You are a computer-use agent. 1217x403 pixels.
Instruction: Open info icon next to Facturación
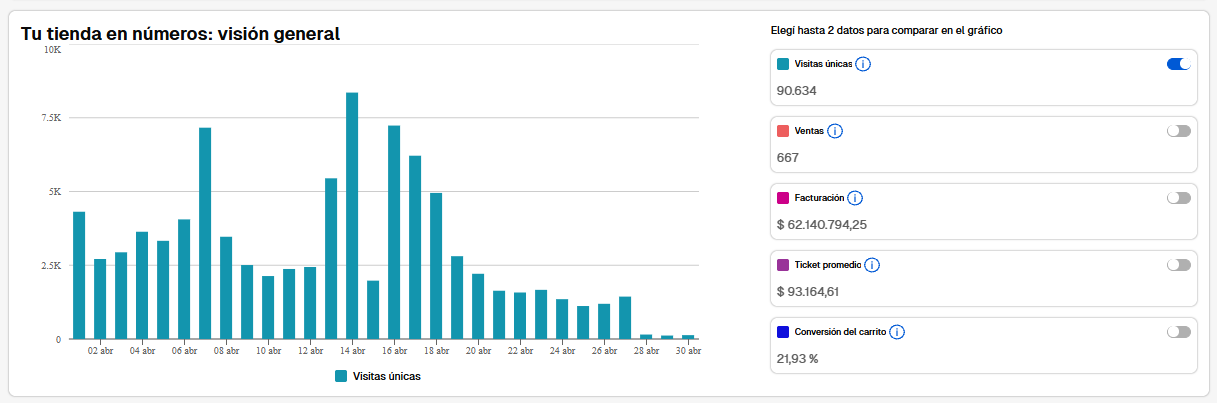[855, 198]
